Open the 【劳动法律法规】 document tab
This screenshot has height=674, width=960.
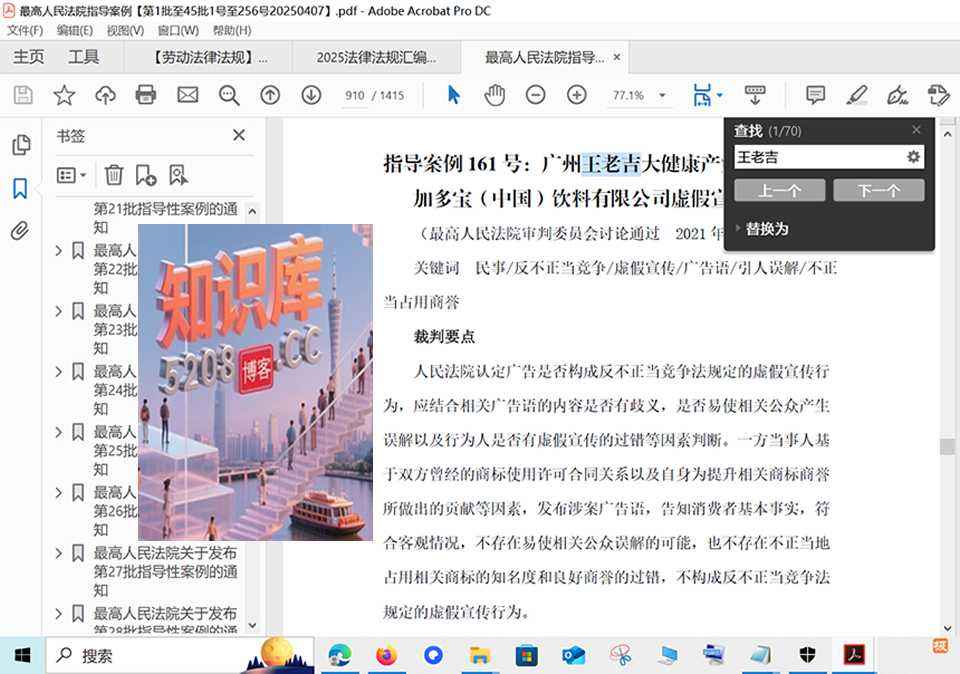click(208, 58)
